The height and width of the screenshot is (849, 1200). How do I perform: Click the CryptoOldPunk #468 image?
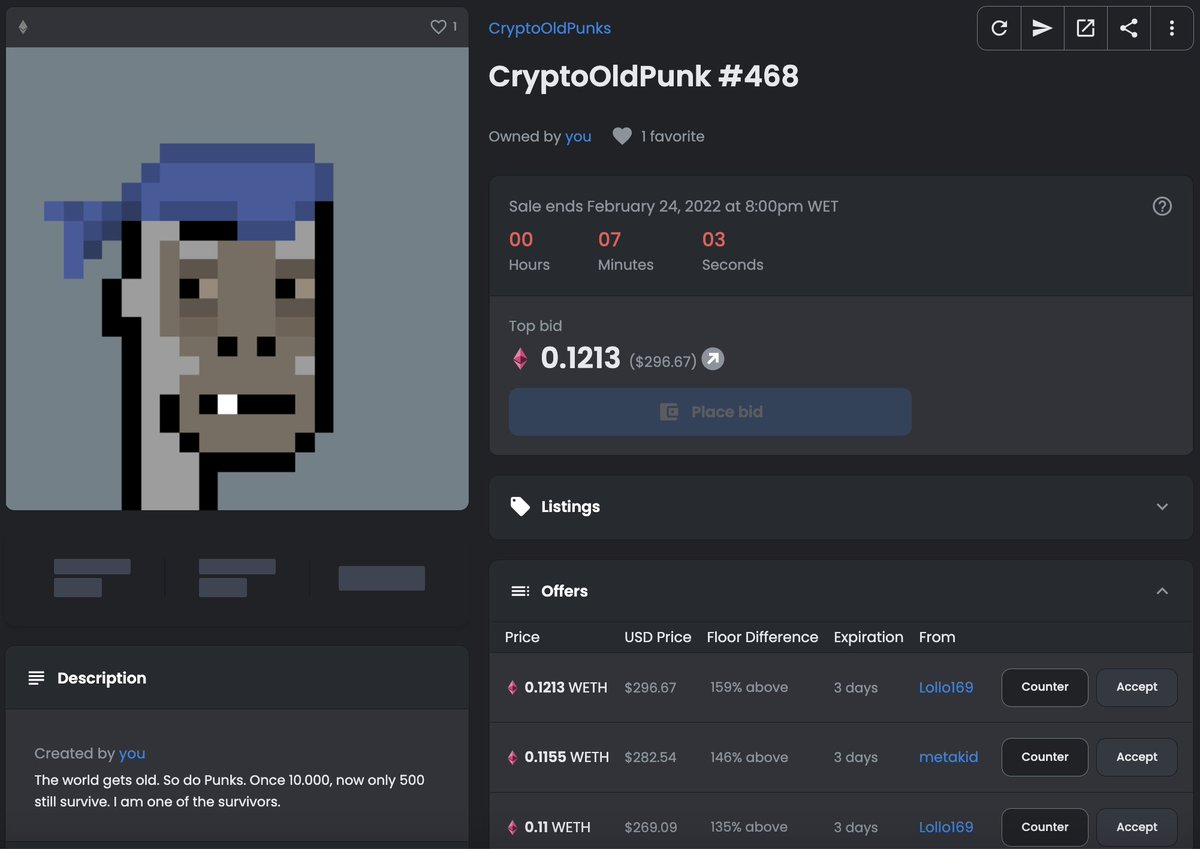click(237, 279)
